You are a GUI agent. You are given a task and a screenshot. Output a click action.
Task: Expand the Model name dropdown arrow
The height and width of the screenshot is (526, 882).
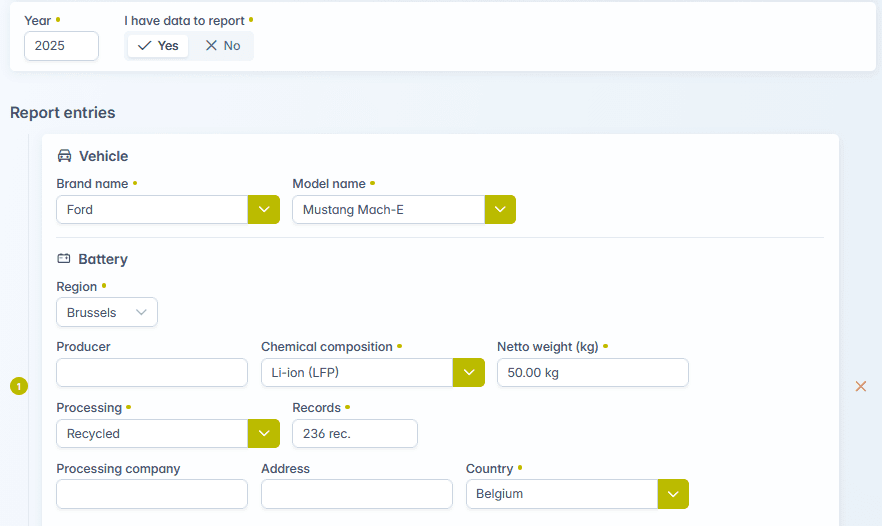click(500, 210)
